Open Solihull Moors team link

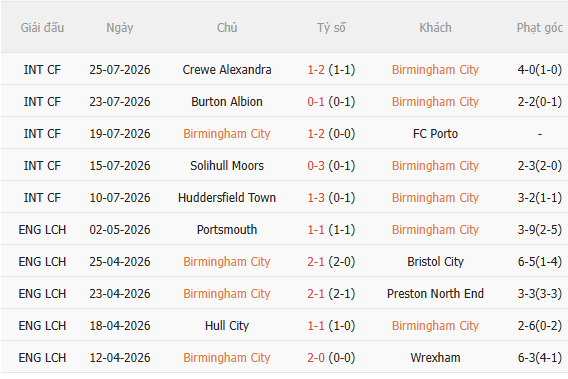tap(227, 166)
